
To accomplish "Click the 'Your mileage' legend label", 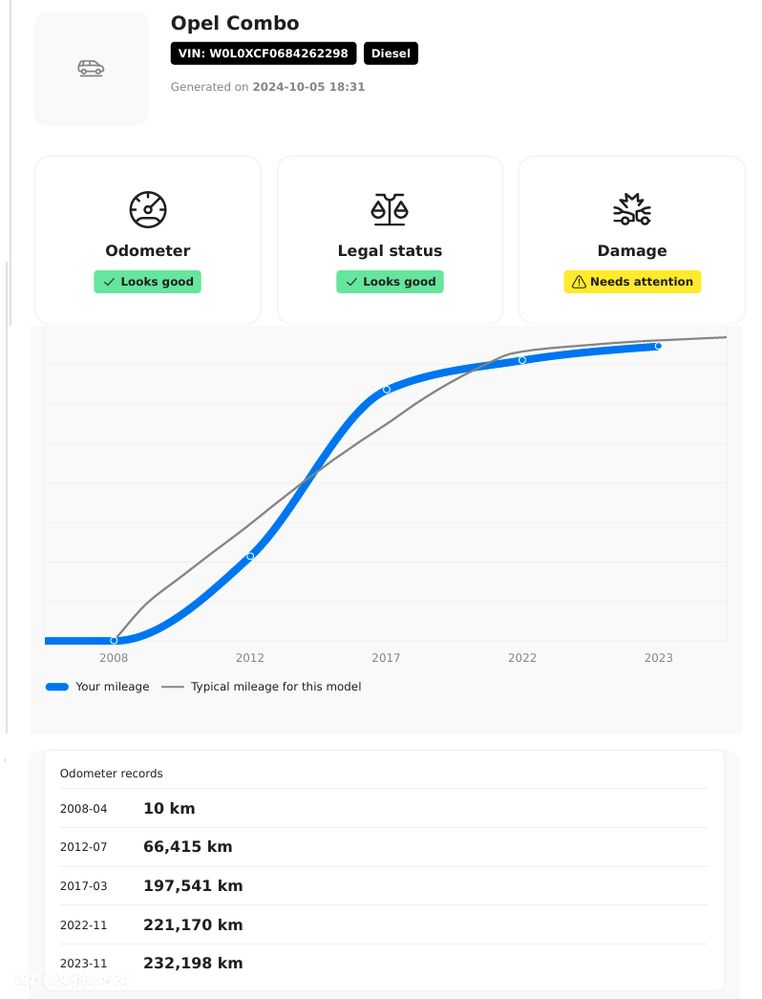I will click(x=112, y=687).
